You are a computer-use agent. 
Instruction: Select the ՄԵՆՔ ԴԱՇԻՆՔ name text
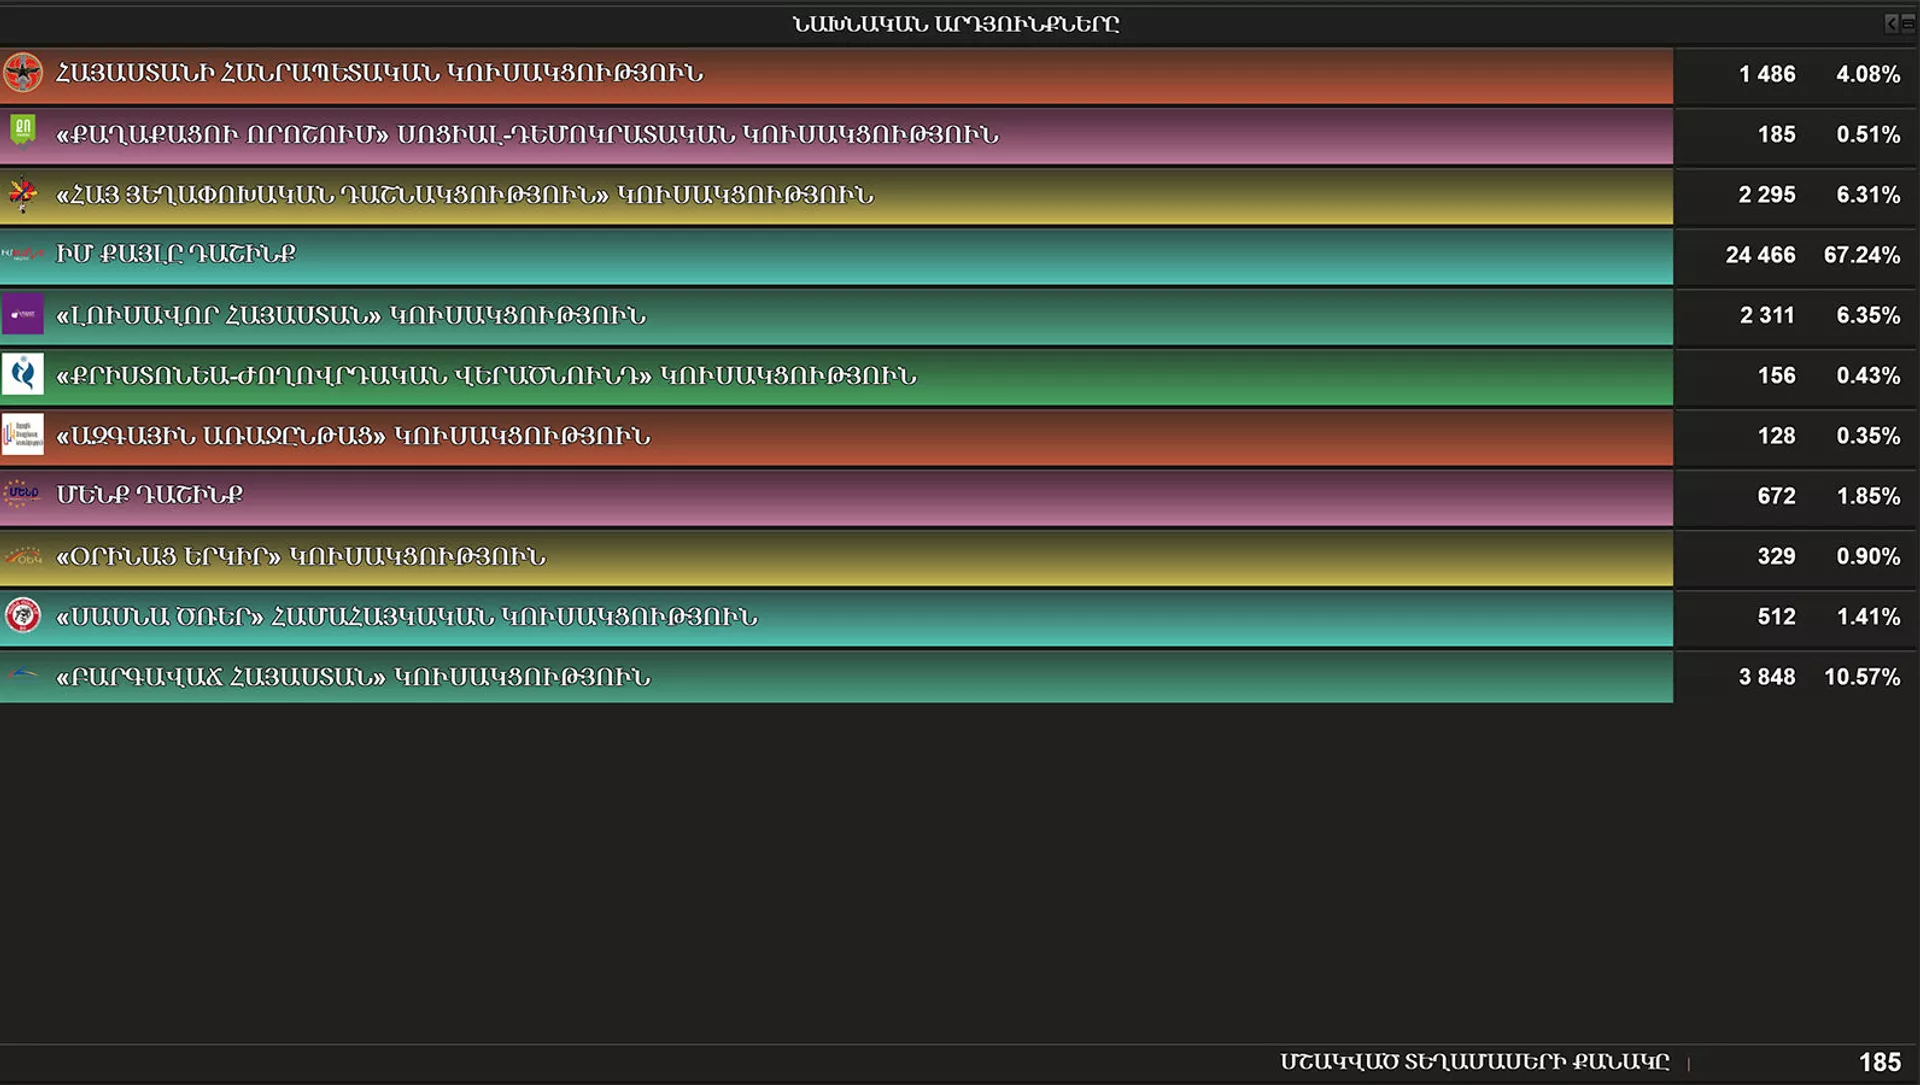(x=150, y=495)
